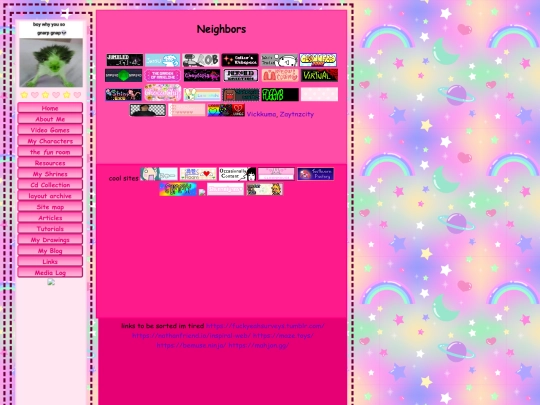The image size is (540, 405).
Task: Open the gray badge with white cartoon face
Action: (279, 60)
